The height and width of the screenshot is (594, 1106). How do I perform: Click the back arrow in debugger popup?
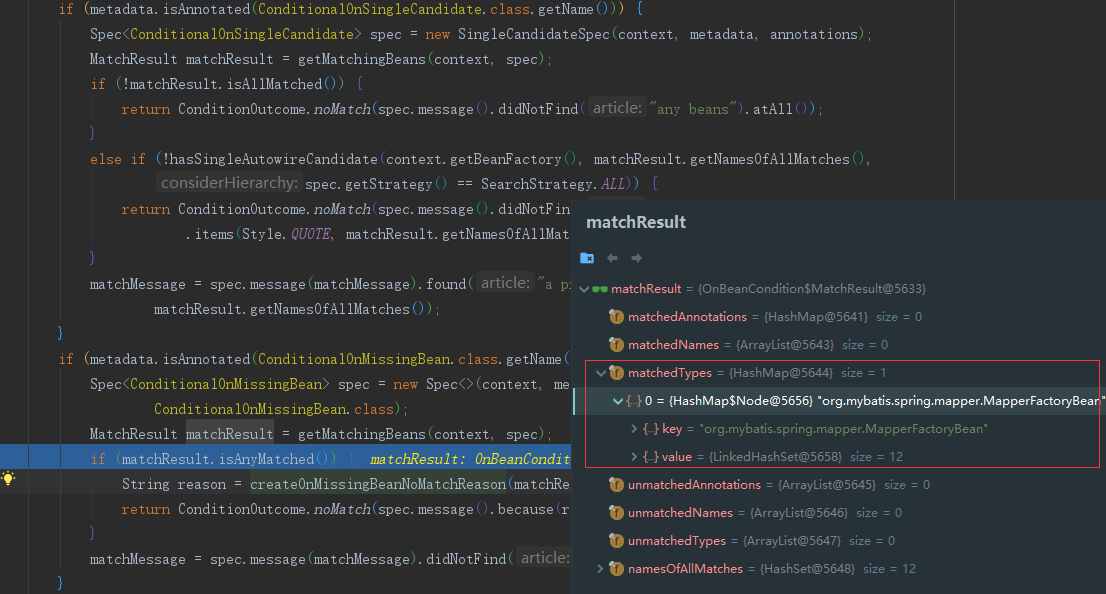pyautogui.click(x=612, y=258)
